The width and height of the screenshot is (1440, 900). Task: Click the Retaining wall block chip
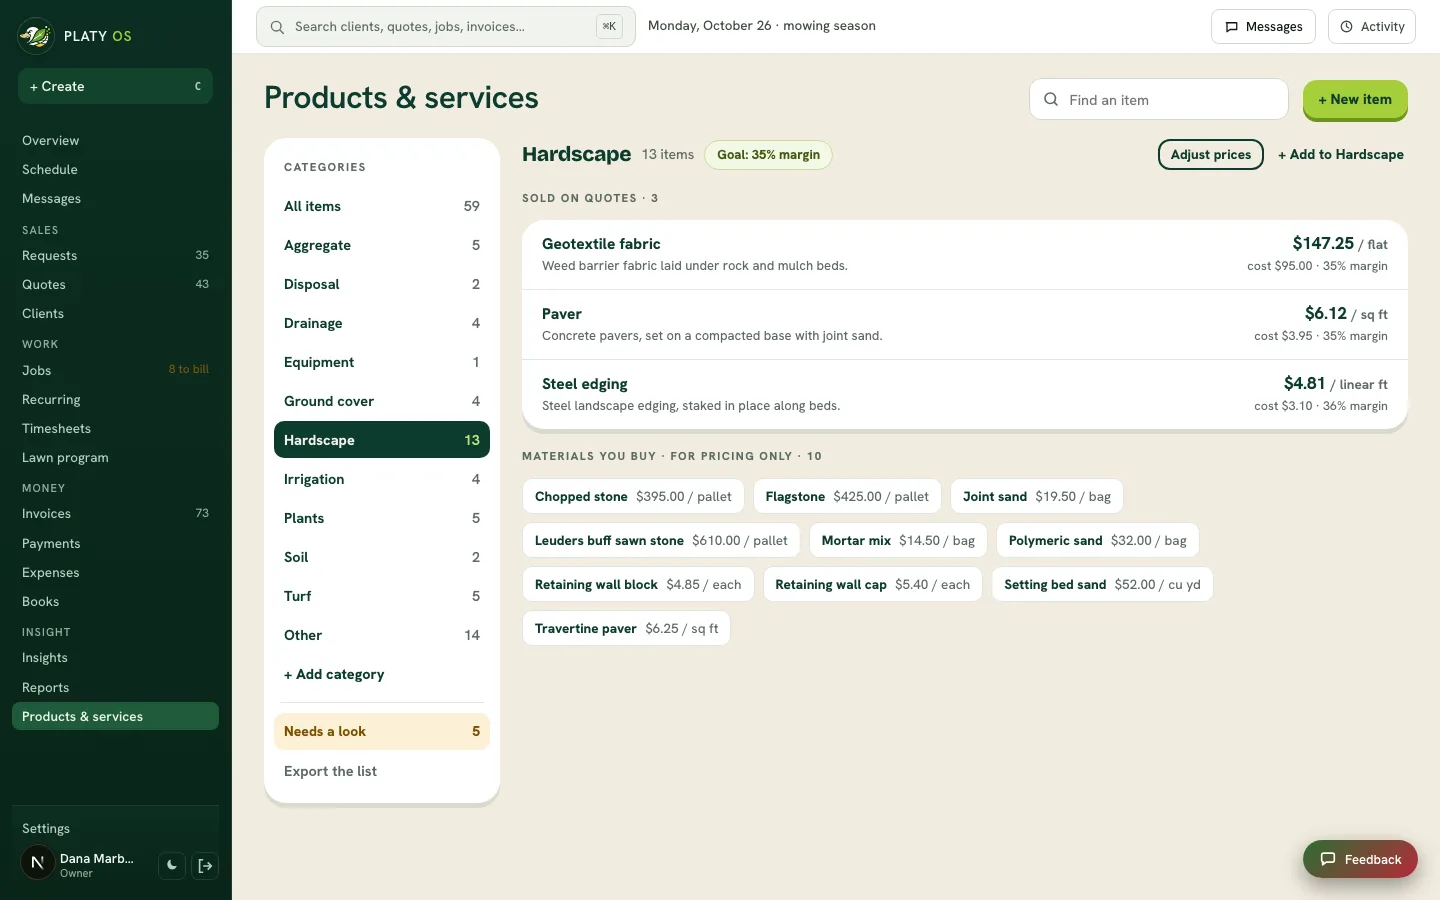638,585
